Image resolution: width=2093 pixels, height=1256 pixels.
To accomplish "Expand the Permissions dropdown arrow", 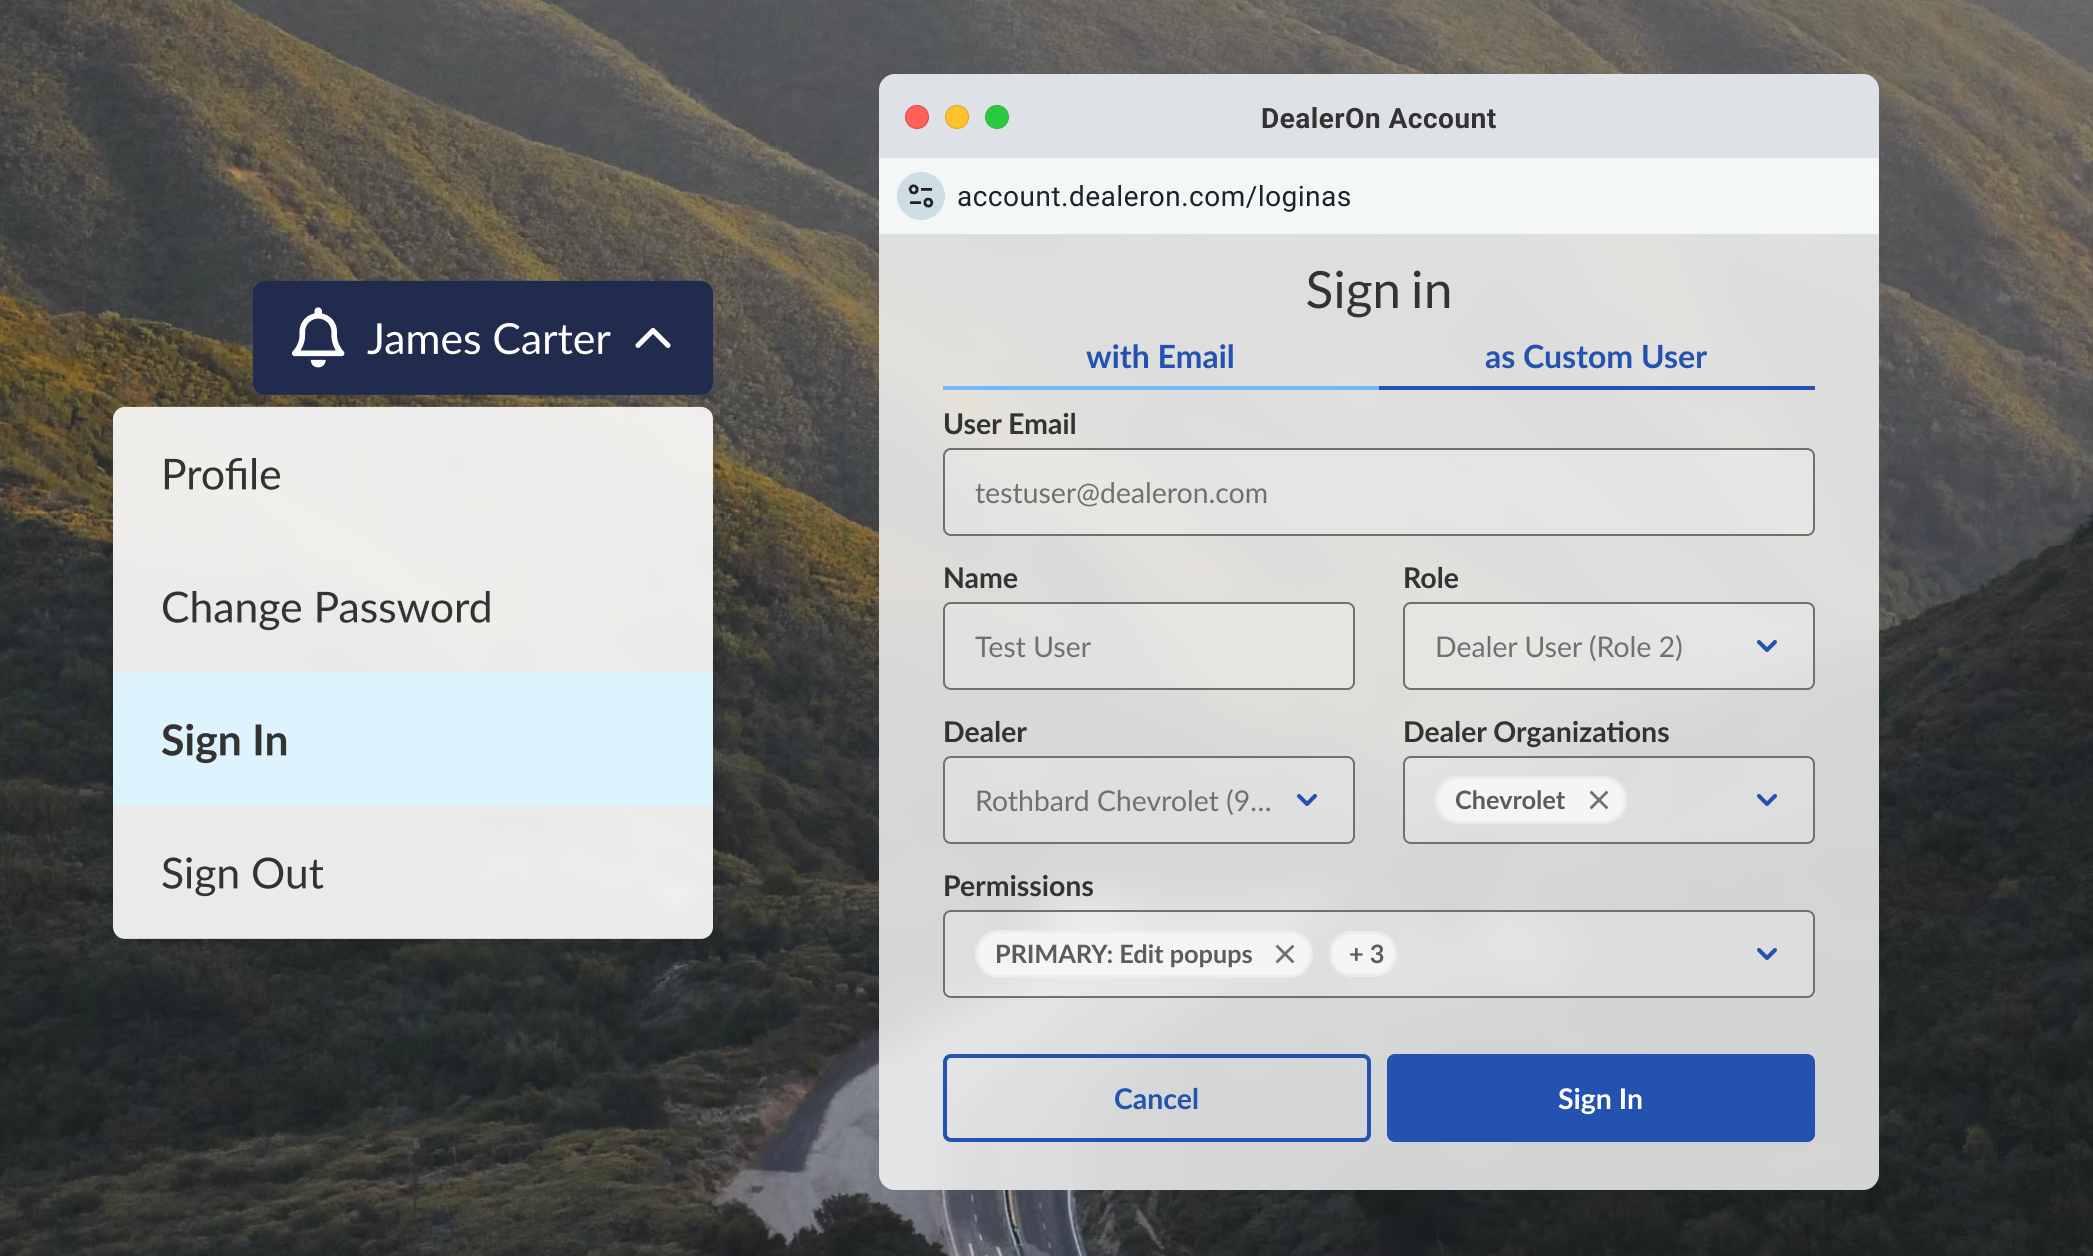I will tap(1767, 954).
